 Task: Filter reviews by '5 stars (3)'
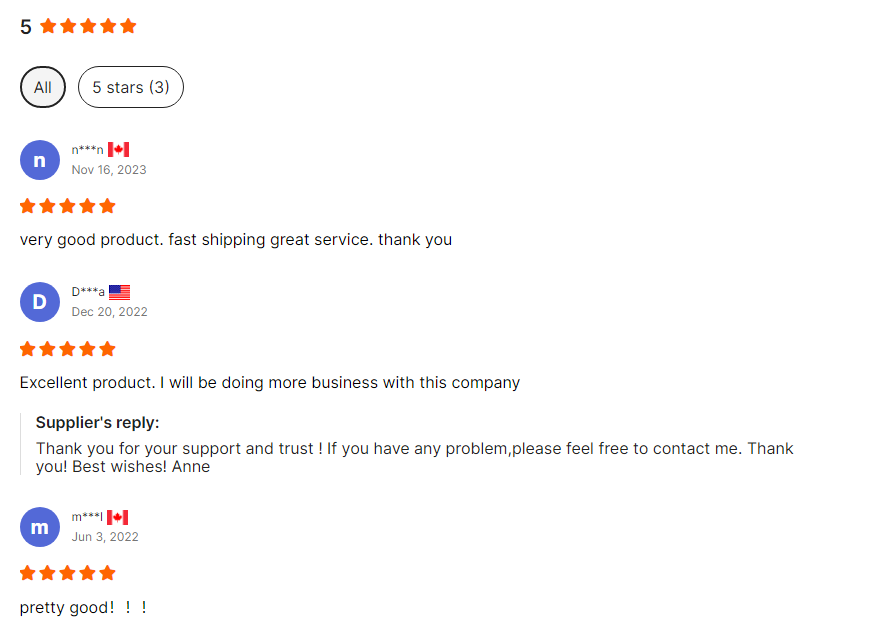(131, 87)
